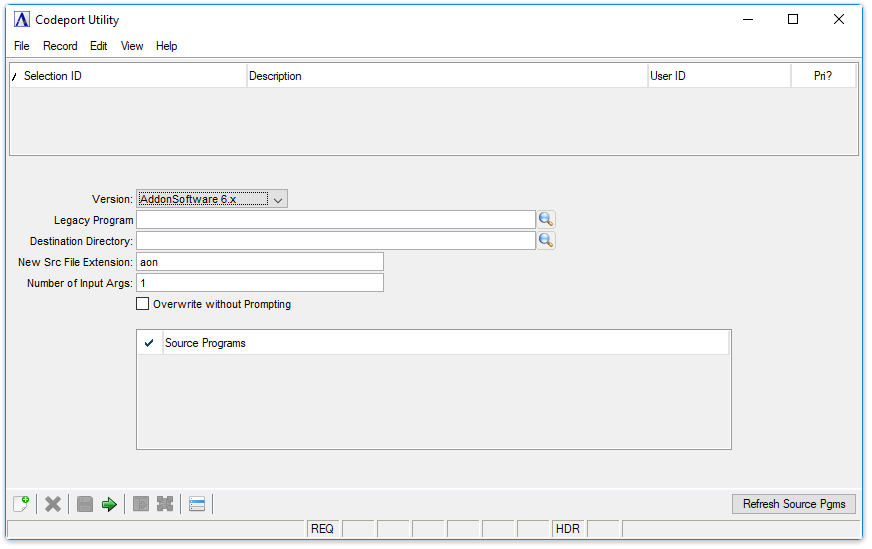Click the REQ status bar indicator
The width and height of the screenshot is (872, 549).
click(x=323, y=529)
